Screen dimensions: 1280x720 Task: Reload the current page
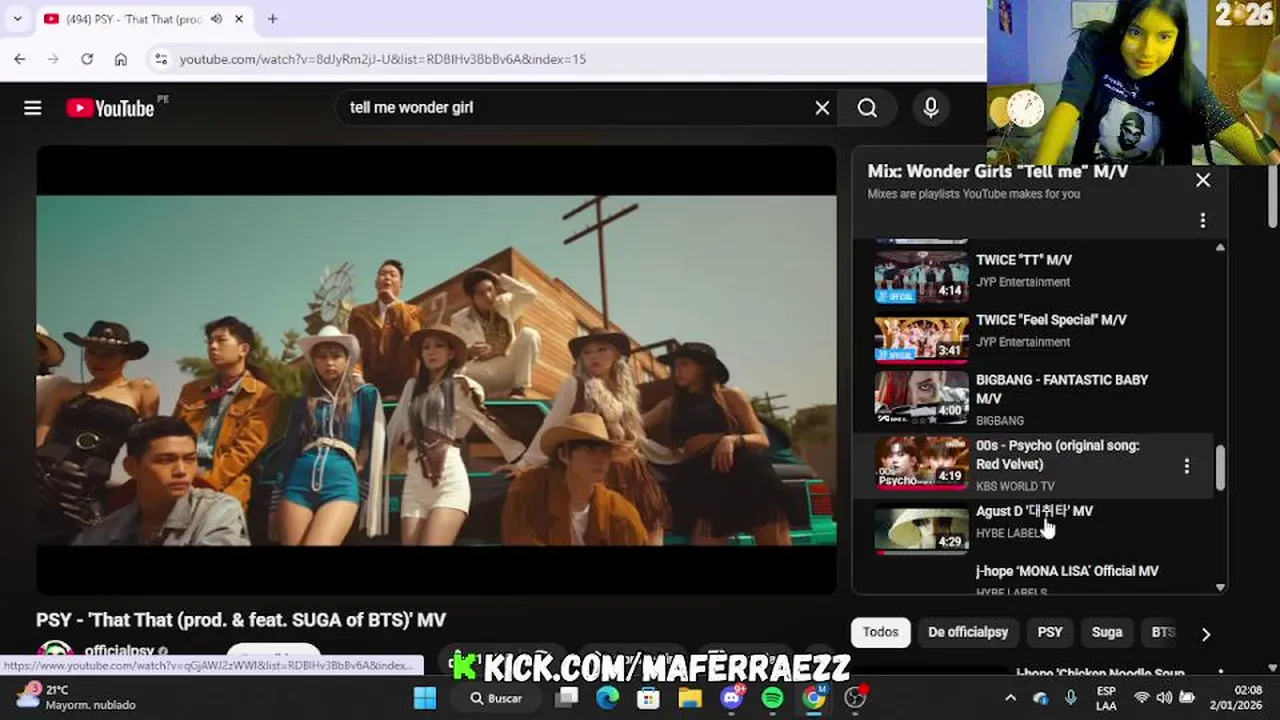point(87,59)
